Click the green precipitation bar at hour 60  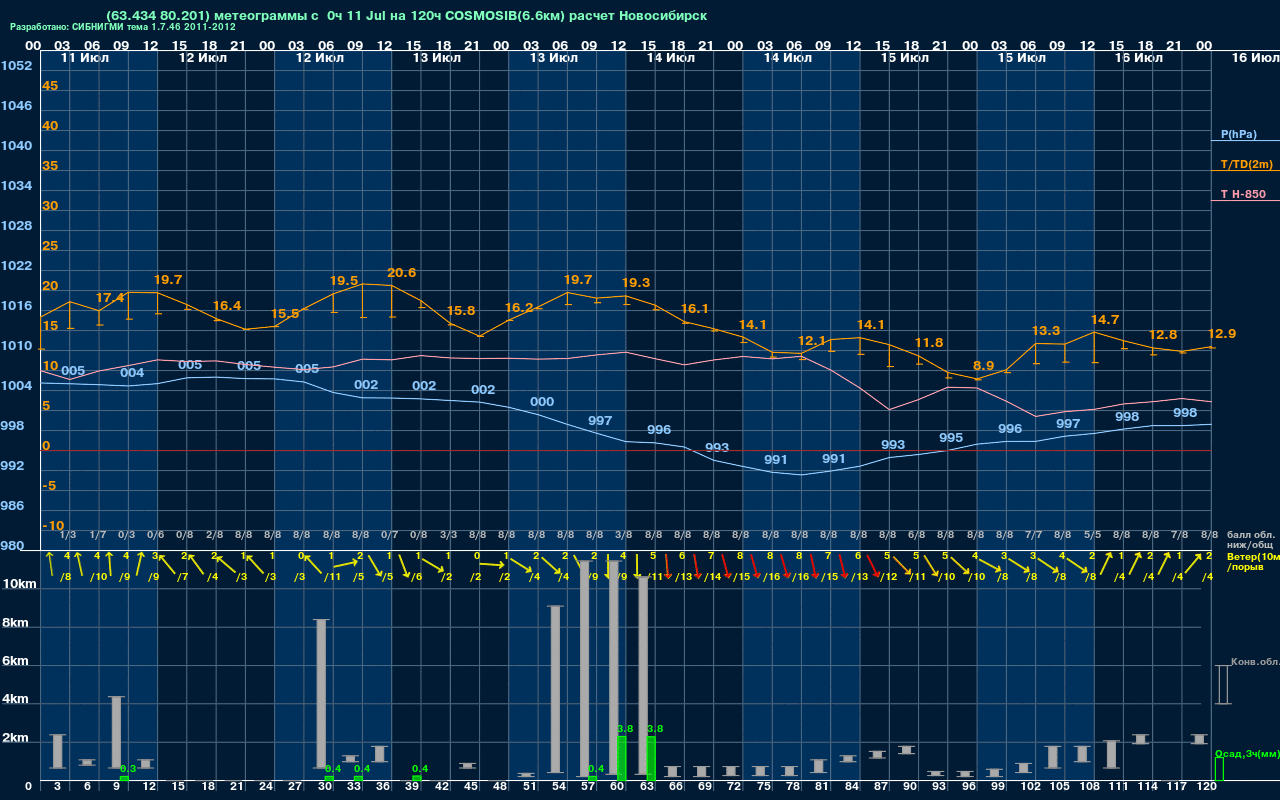622,758
